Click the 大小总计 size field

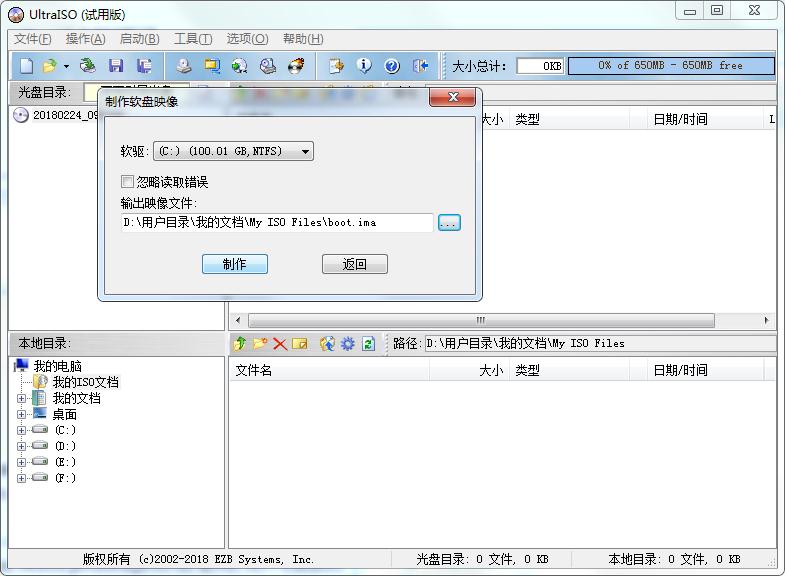[540, 66]
